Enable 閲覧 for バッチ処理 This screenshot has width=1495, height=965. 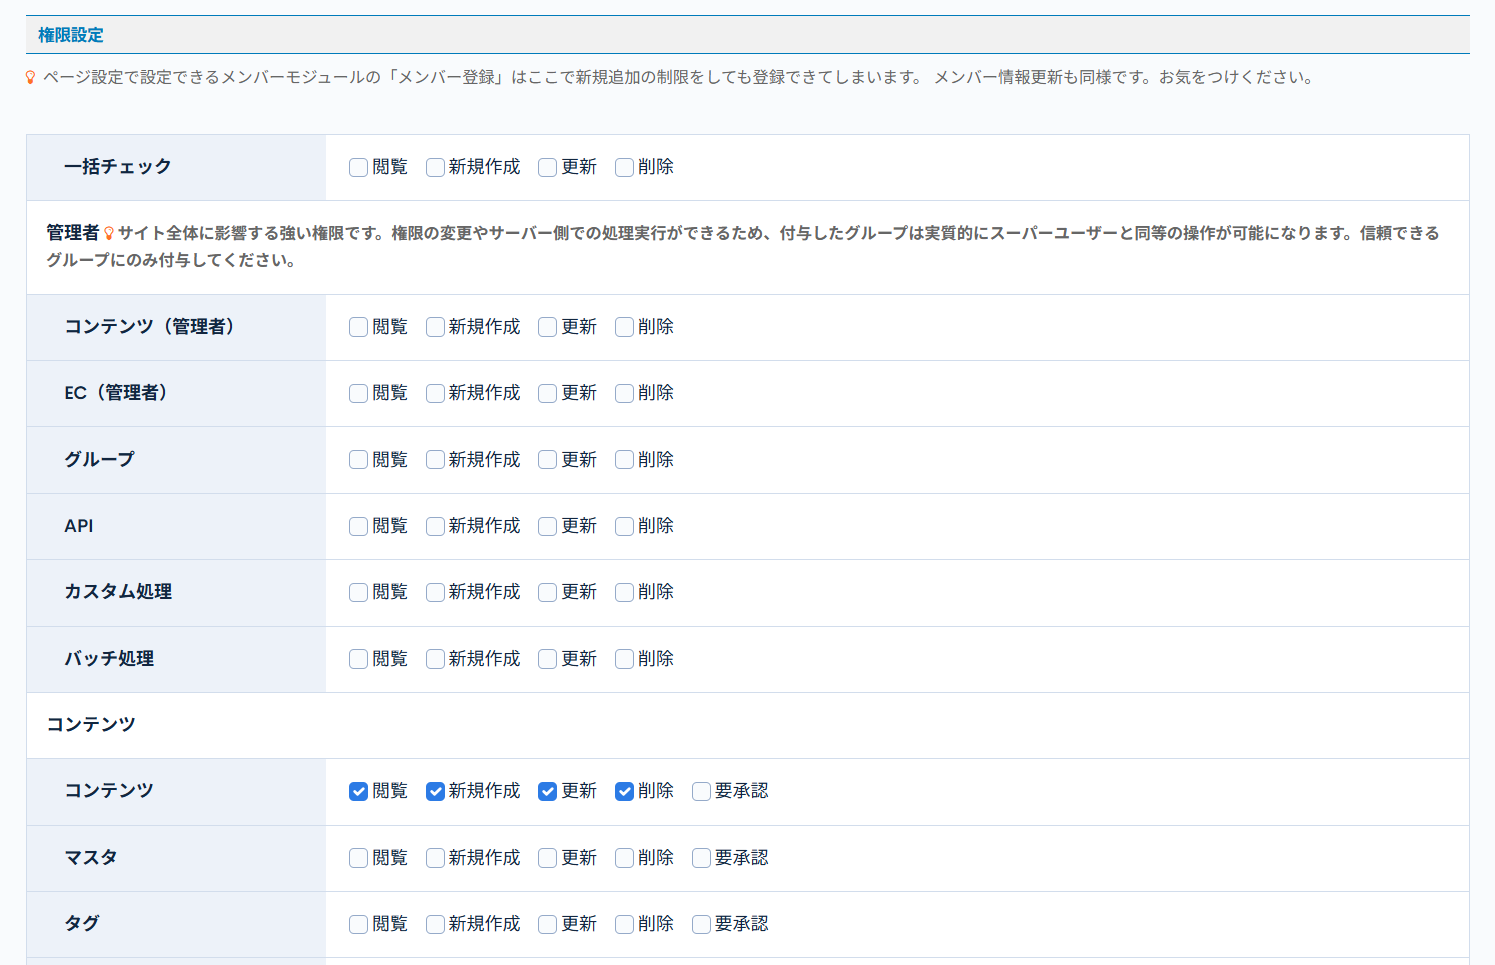(x=358, y=659)
